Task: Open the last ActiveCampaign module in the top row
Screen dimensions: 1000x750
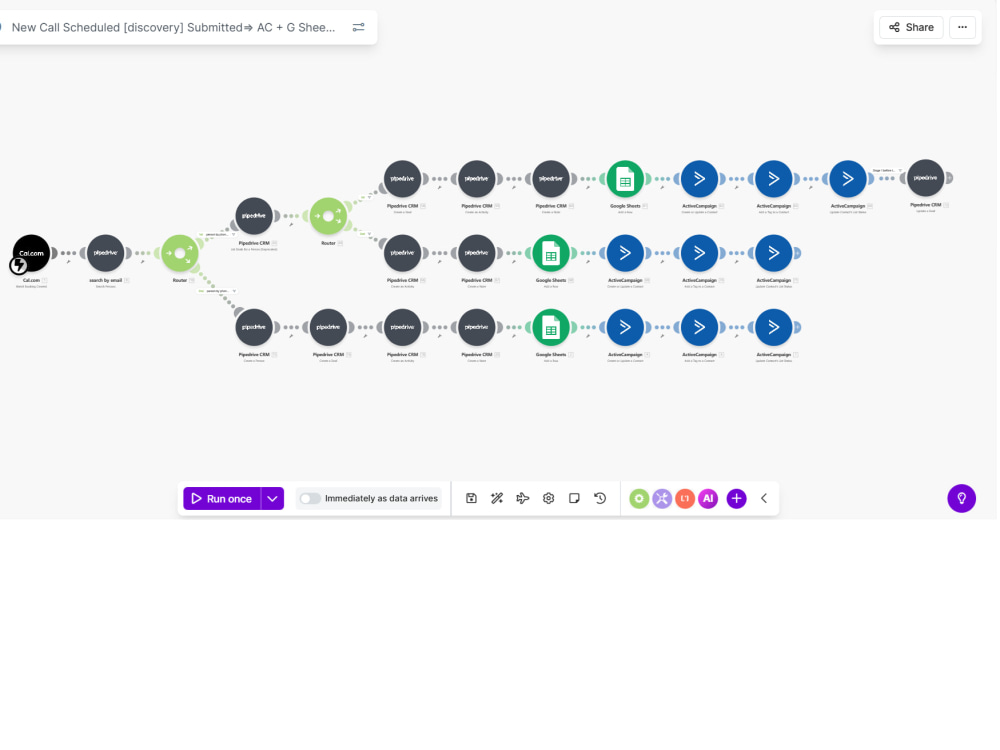Action: (x=848, y=179)
